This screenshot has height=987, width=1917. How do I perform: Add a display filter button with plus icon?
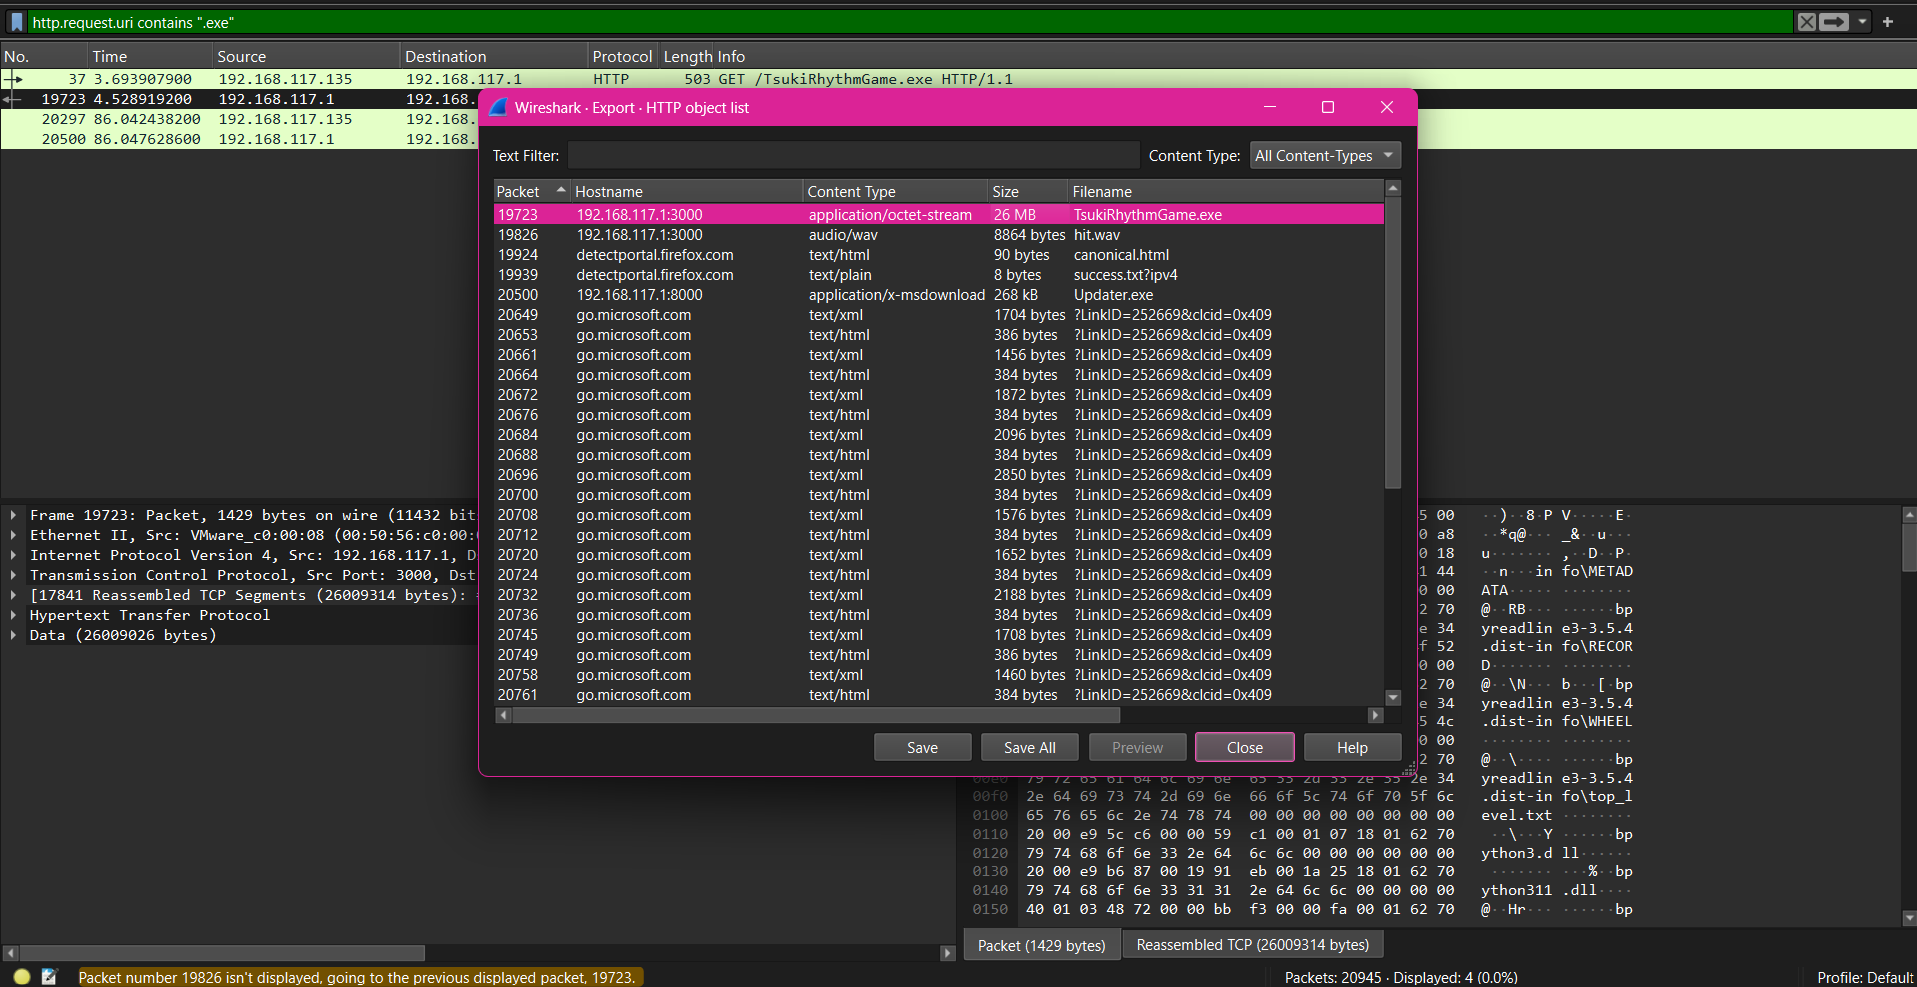pyautogui.click(x=1888, y=22)
